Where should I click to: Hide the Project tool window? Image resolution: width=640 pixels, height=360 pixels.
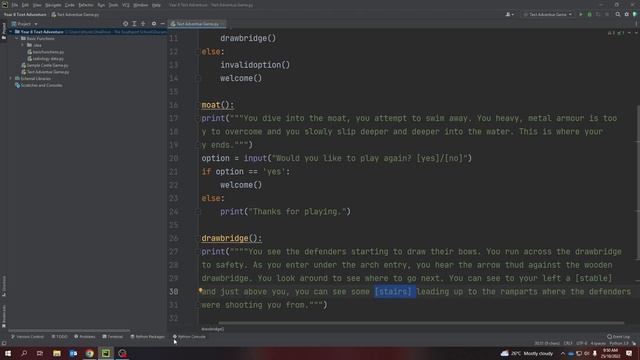(x=162, y=24)
